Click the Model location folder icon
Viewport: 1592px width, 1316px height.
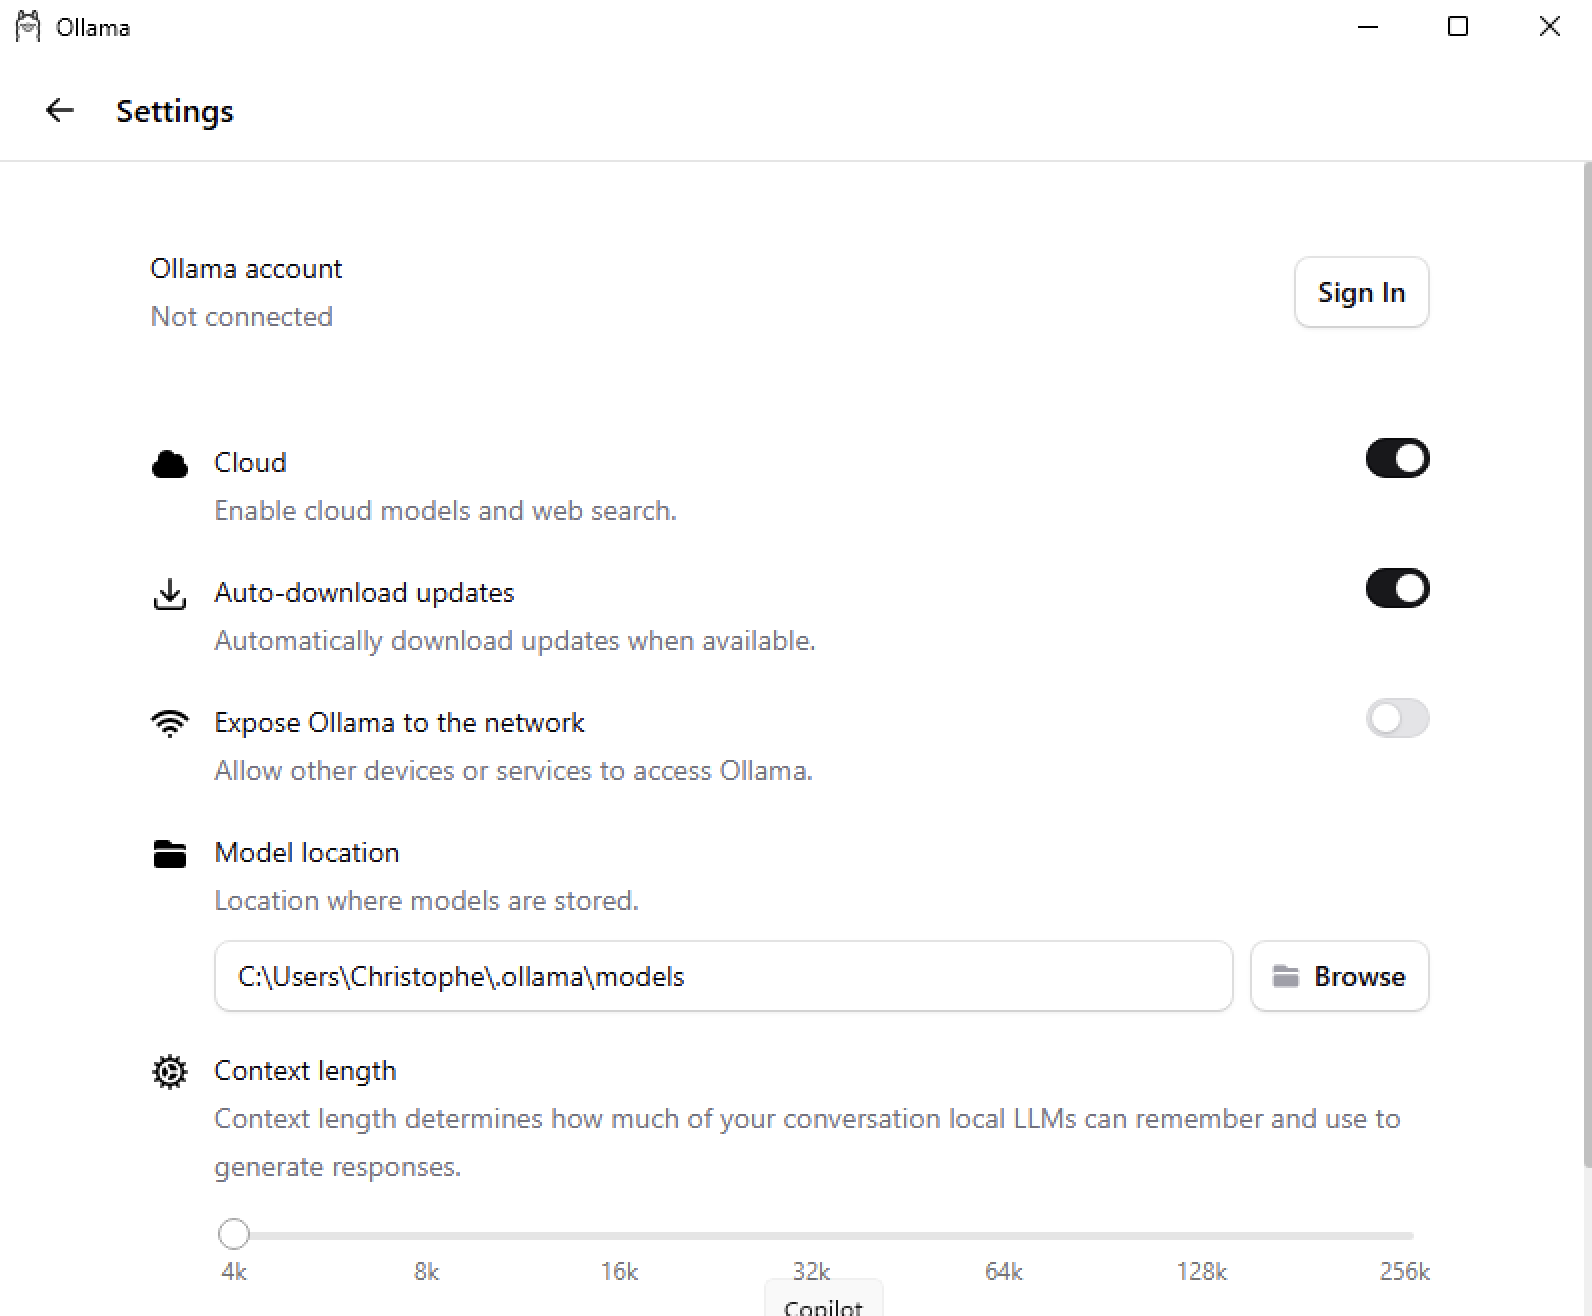point(170,854)
